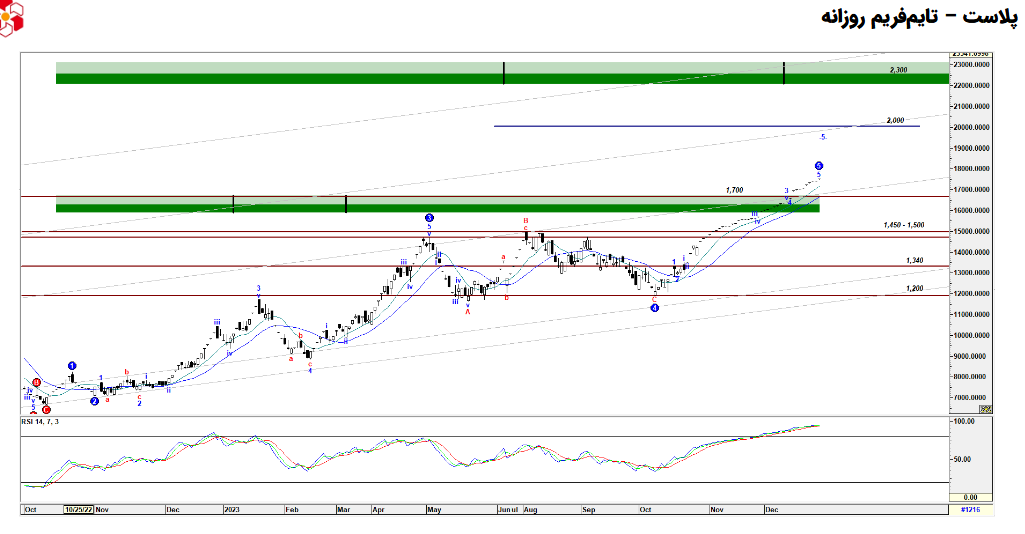The width and height of the screenshot is (1025, 534).
Task: Click the #1216 bar count label
Action: (x=969, y=510)
